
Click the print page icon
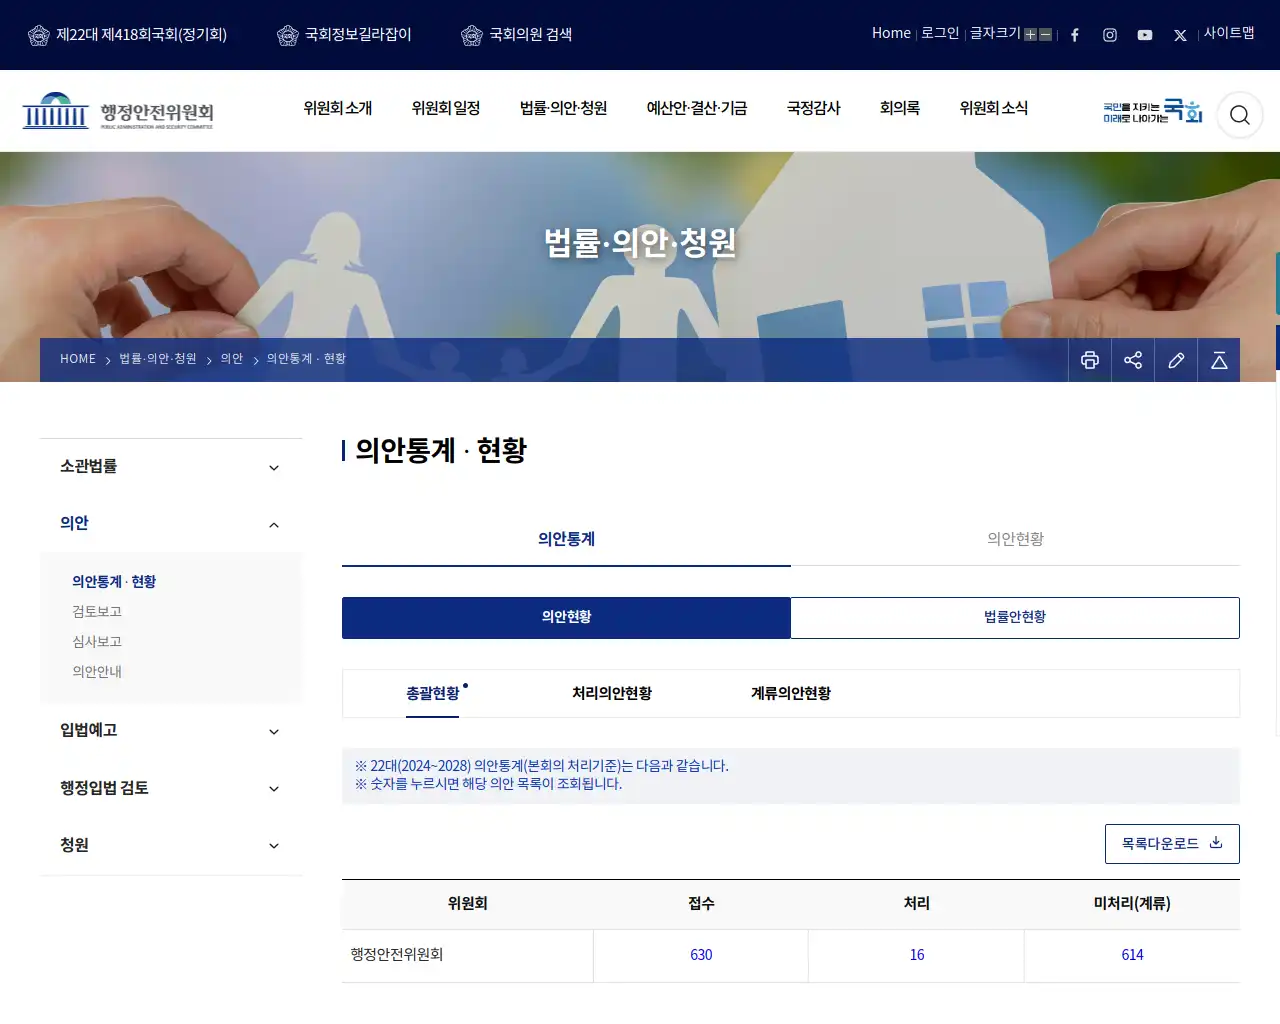(x=1090, y=360)
